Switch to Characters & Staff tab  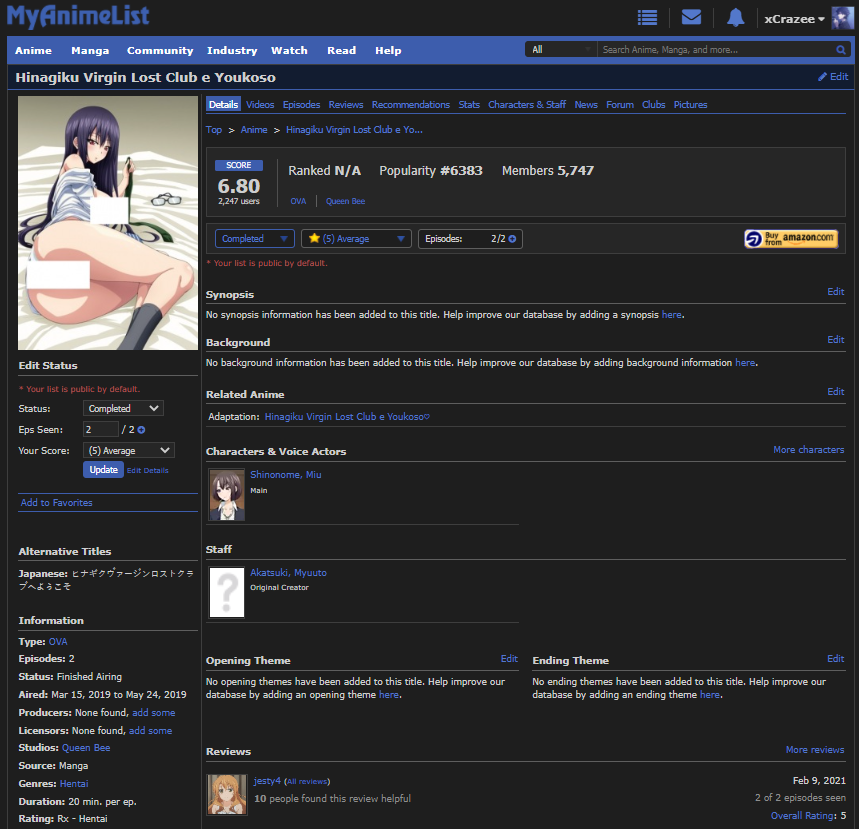(x=527, y=105)
